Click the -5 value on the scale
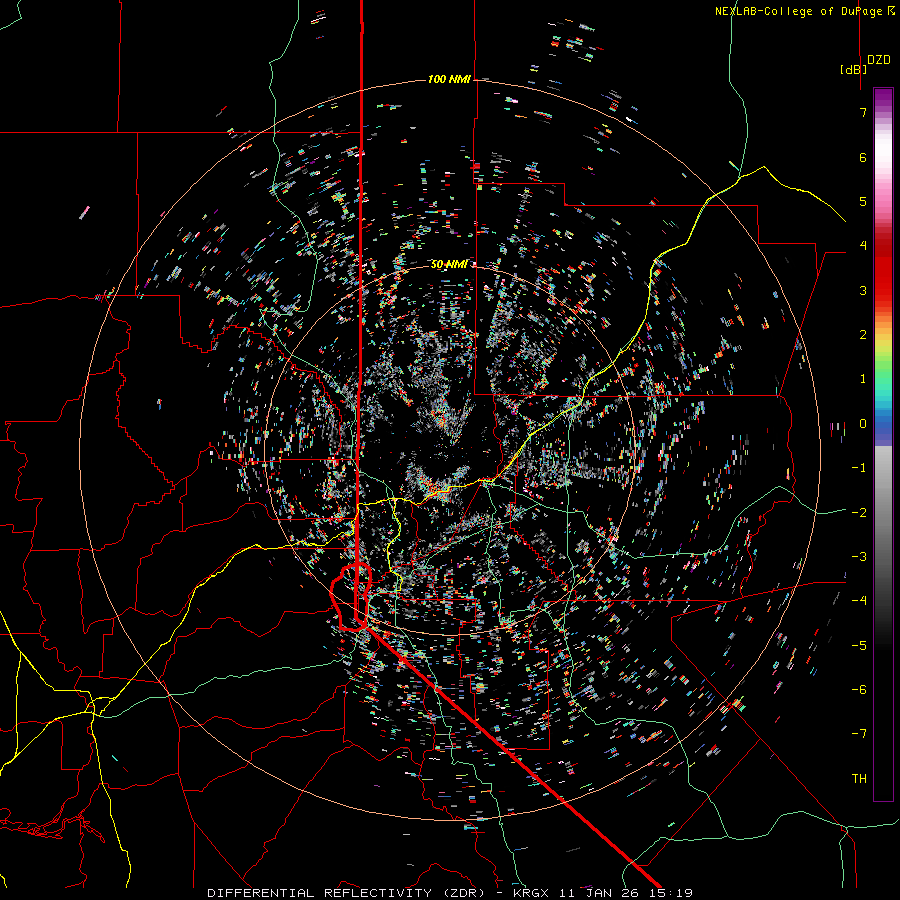Screen dimensions: 900x900 click(x=859, y=646)
